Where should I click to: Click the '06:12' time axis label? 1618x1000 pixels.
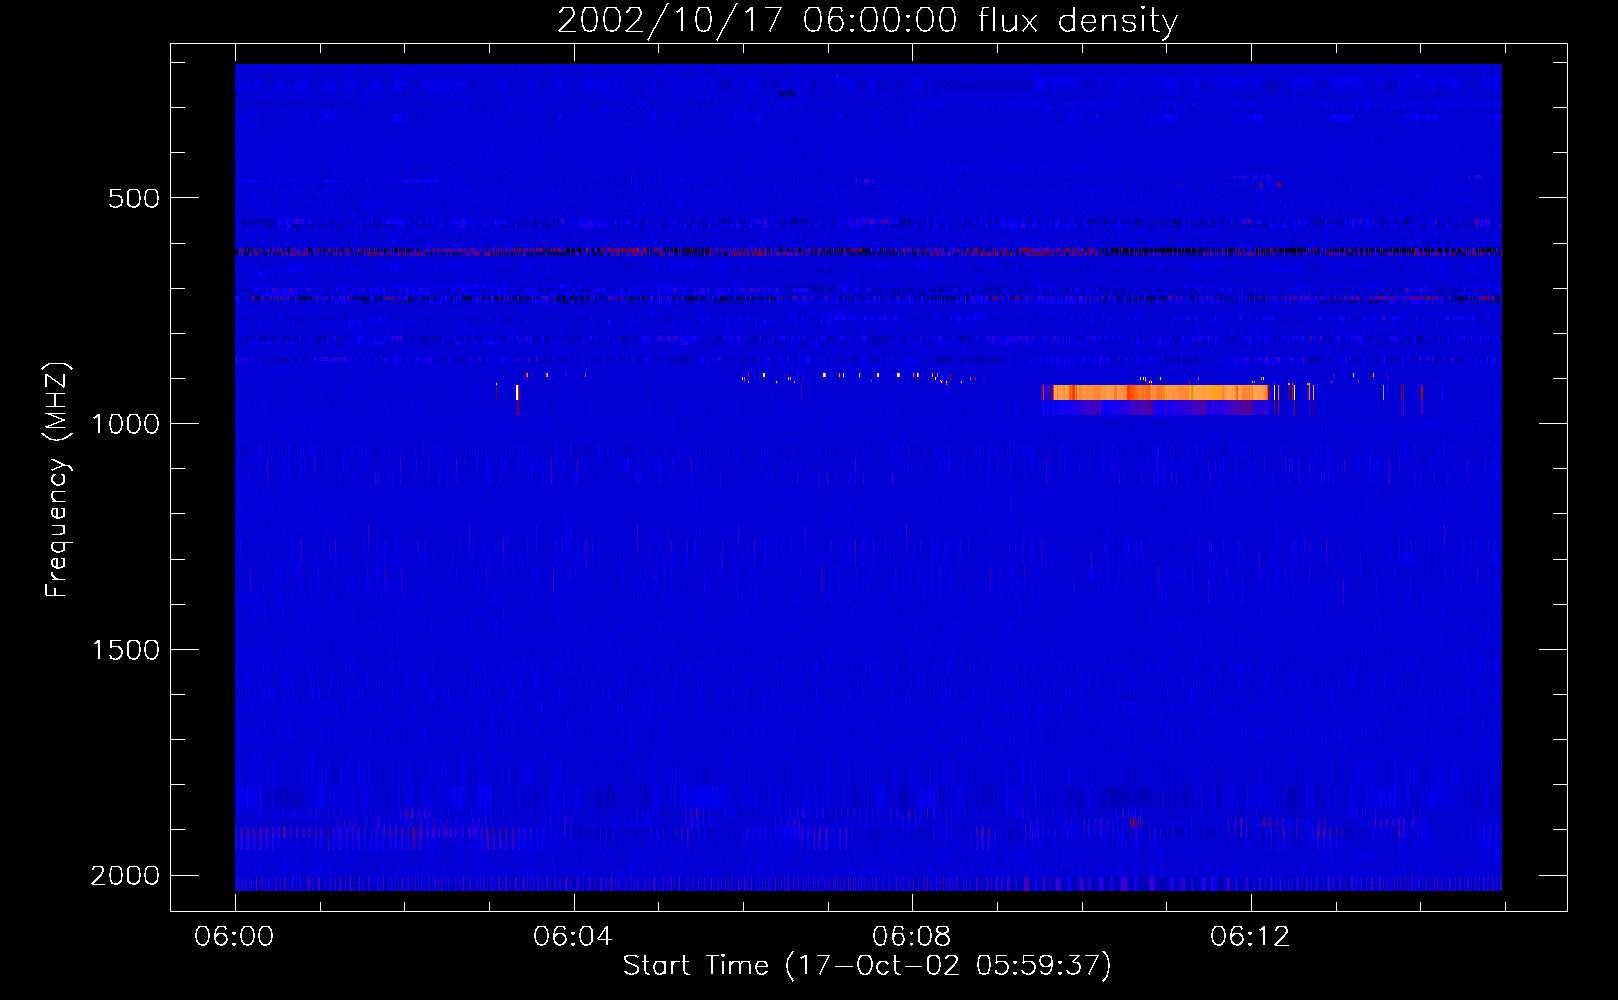[1250, 937]
